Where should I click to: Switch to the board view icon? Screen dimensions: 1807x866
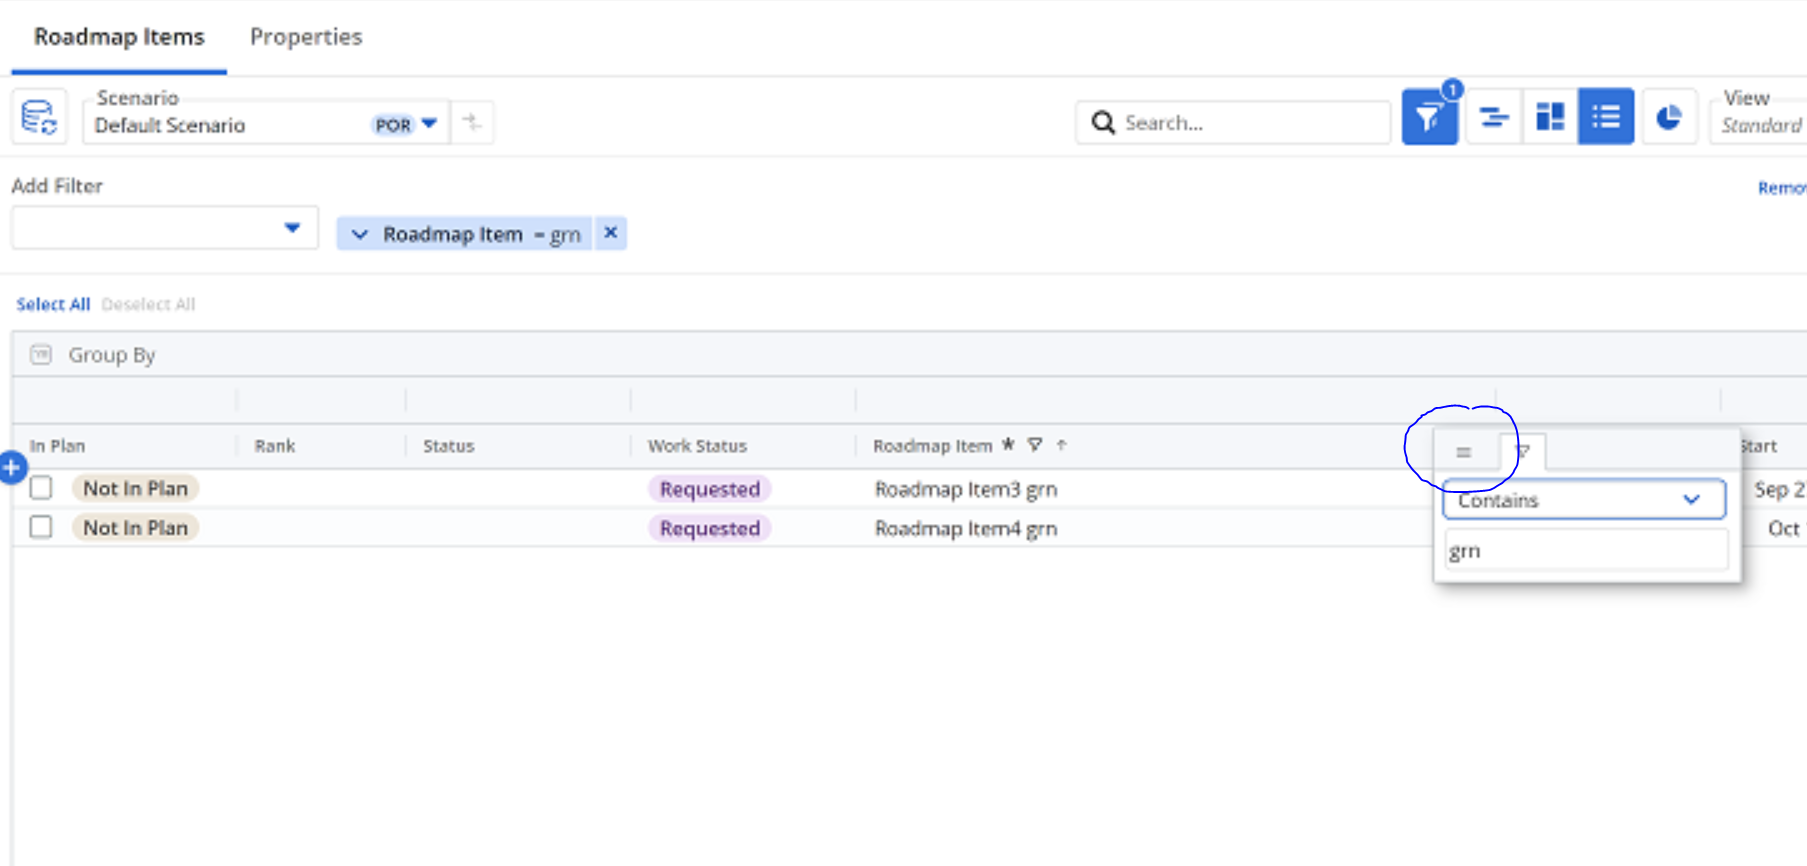click(1549, 118)
